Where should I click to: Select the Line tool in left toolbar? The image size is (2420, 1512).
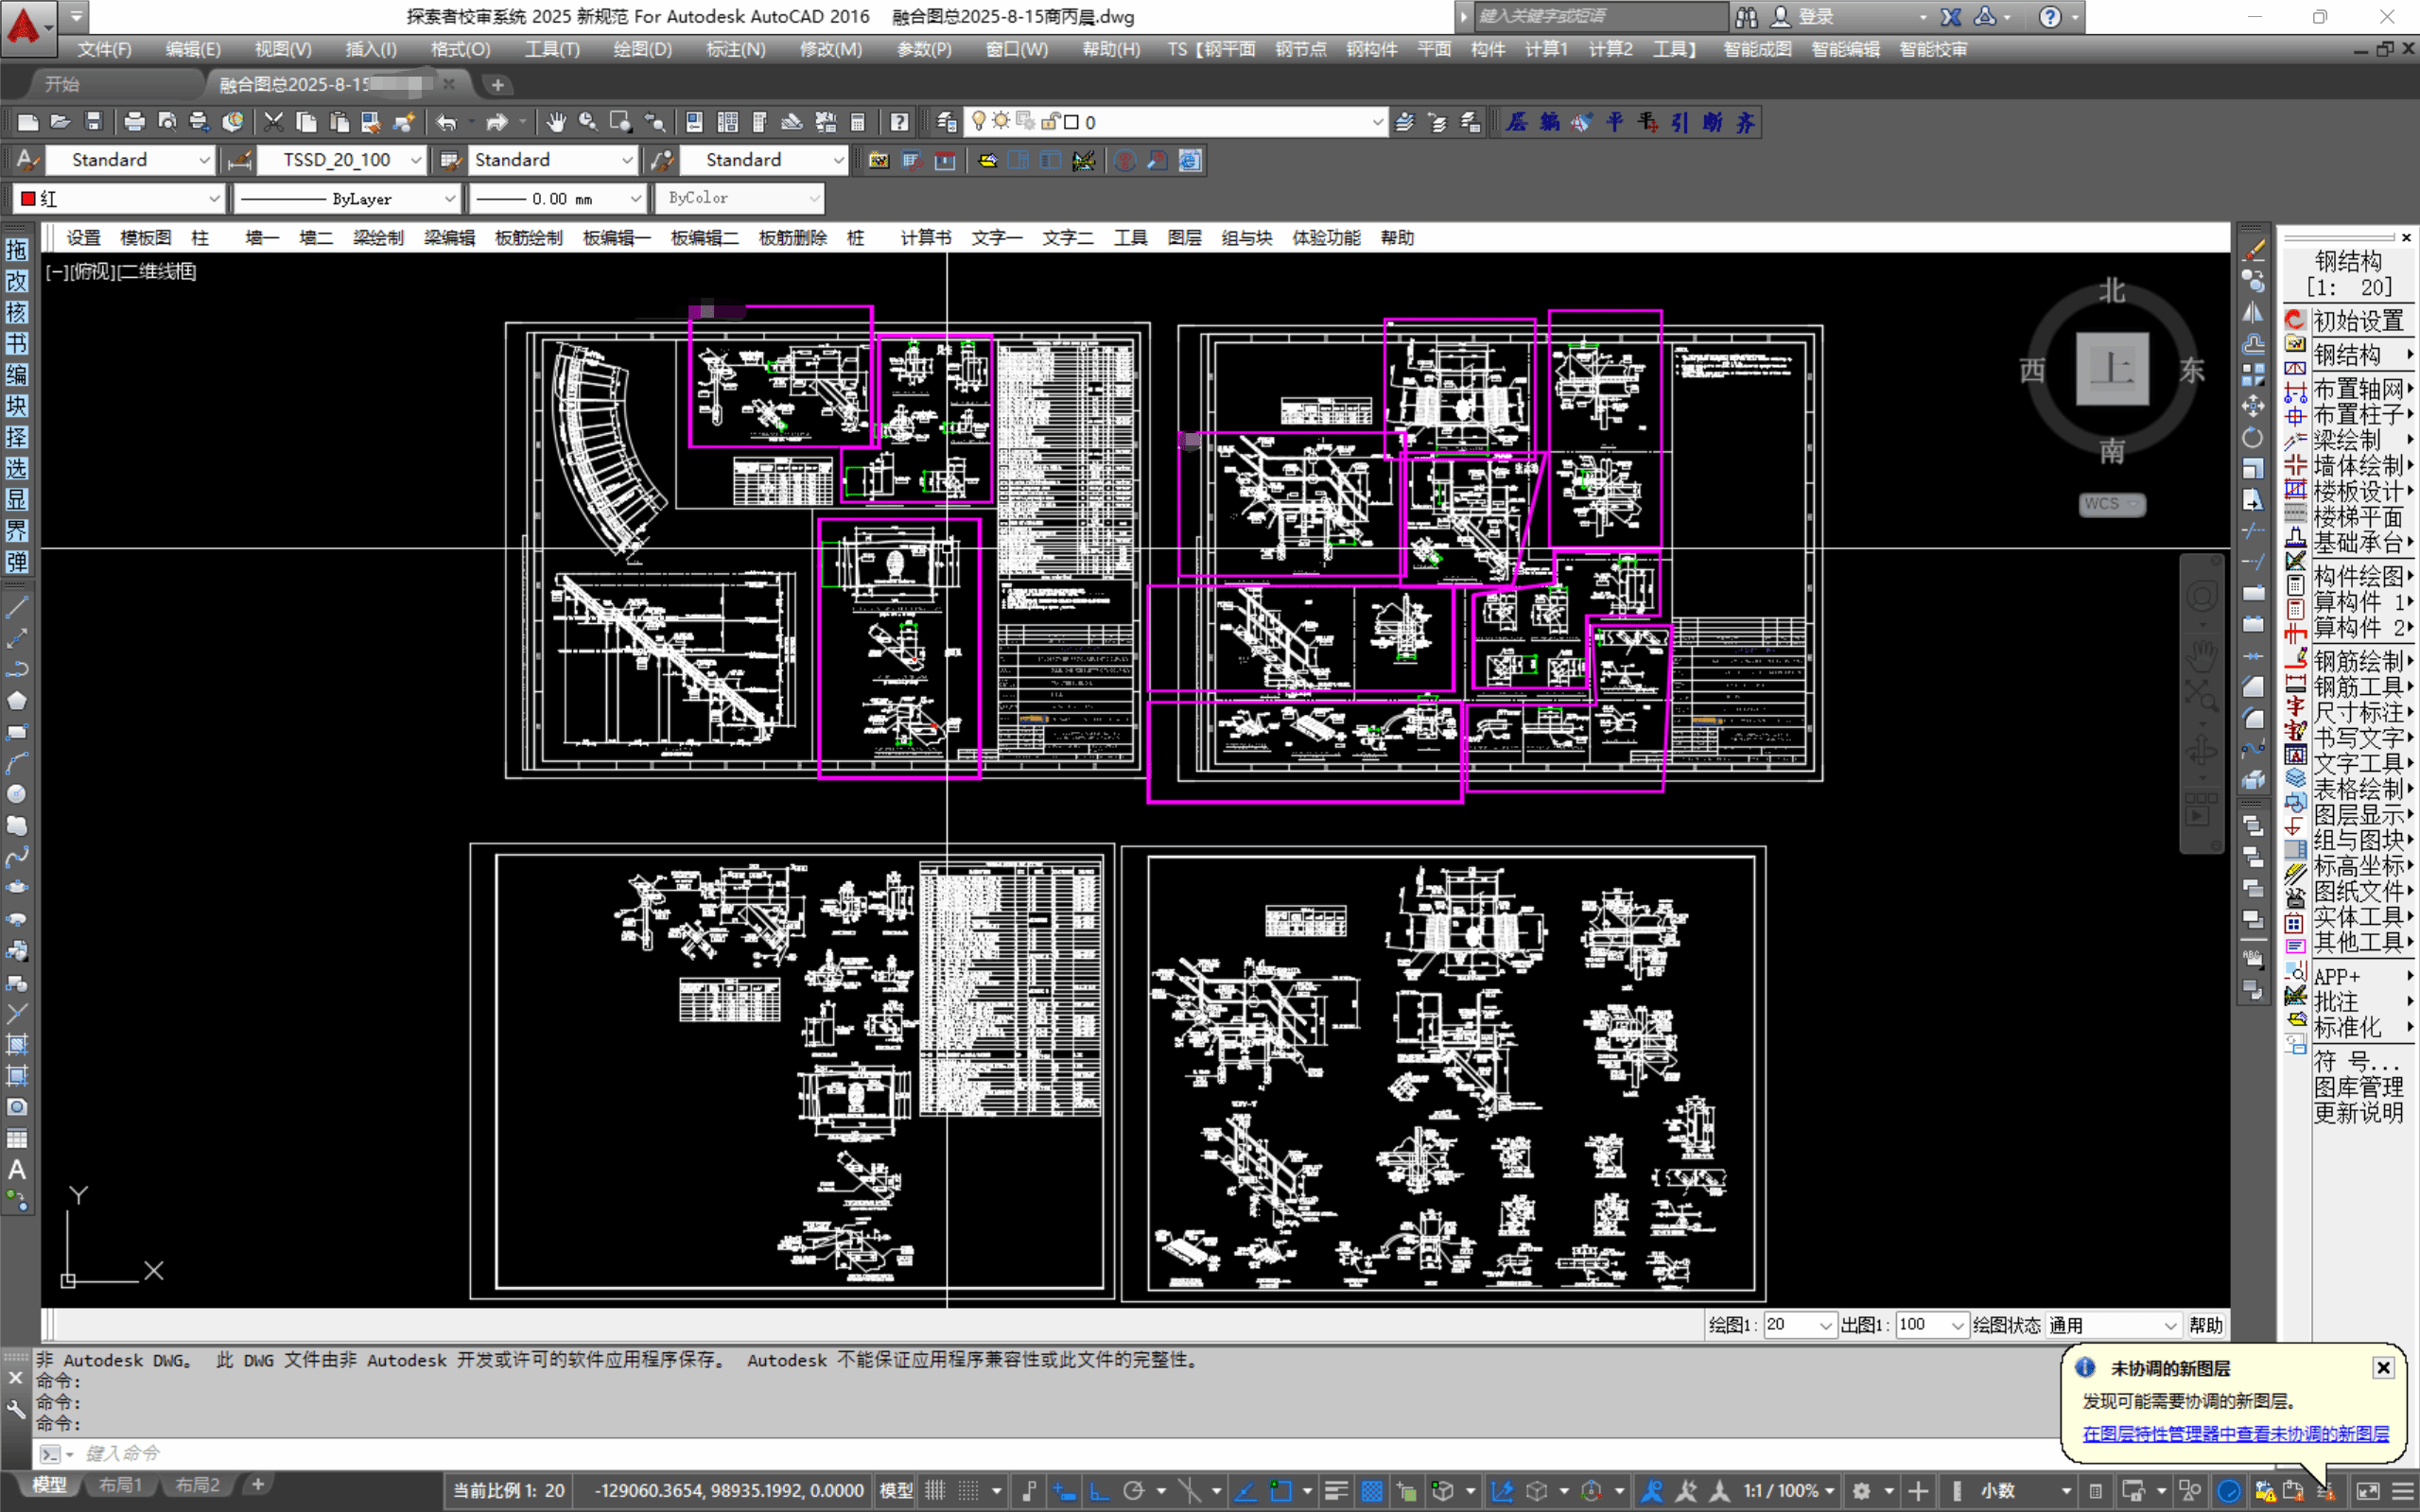(x=17, y=607)
